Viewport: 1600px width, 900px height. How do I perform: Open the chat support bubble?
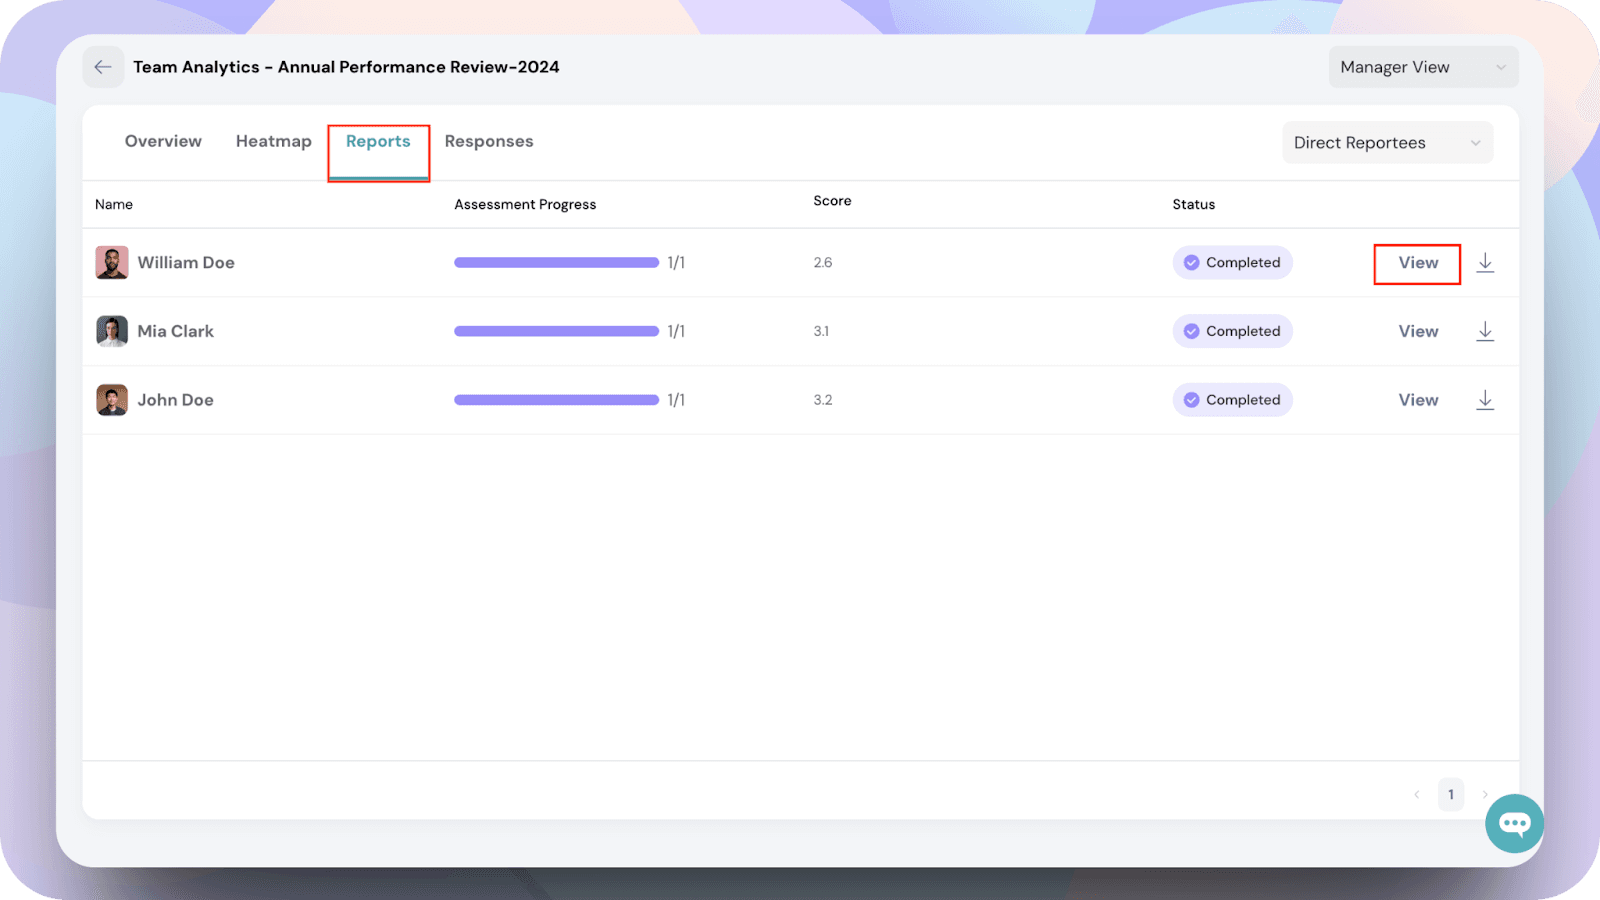click(1514, 823)
